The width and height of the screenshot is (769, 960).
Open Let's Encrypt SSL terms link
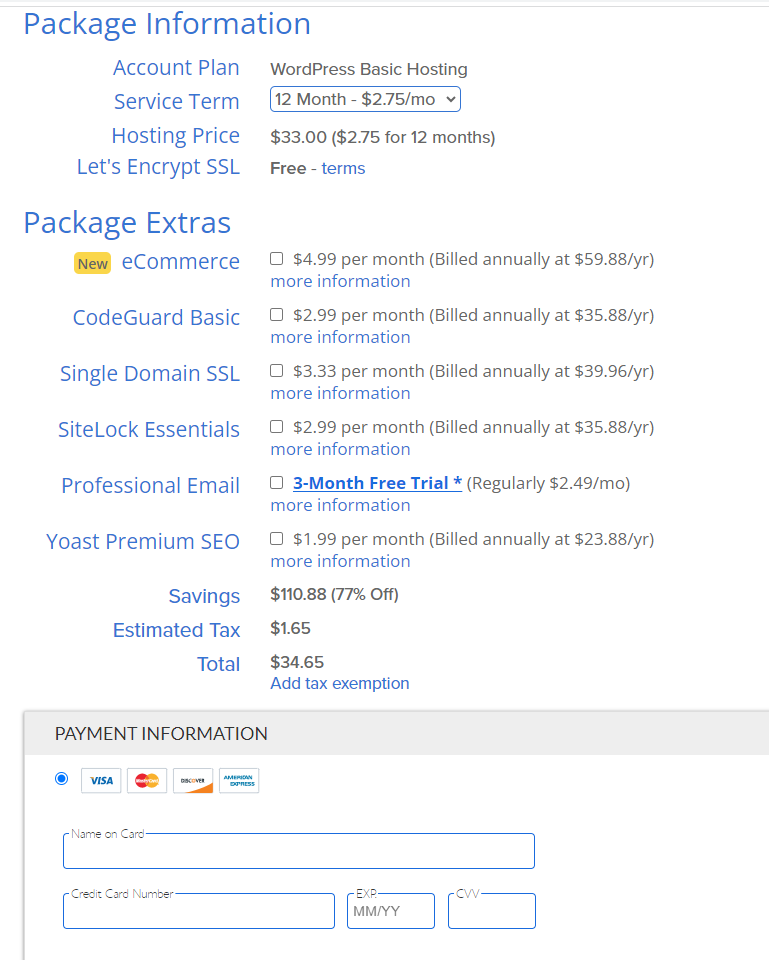click(343, 168)
